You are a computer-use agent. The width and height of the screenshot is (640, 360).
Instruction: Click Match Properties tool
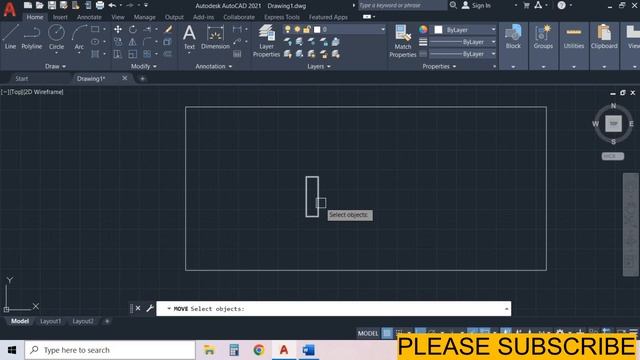pyautogui.click(x=402, y=41)
